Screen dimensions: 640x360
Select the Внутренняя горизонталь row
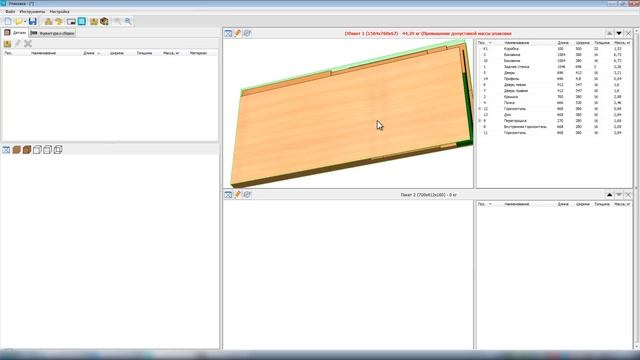pos(554,127)
